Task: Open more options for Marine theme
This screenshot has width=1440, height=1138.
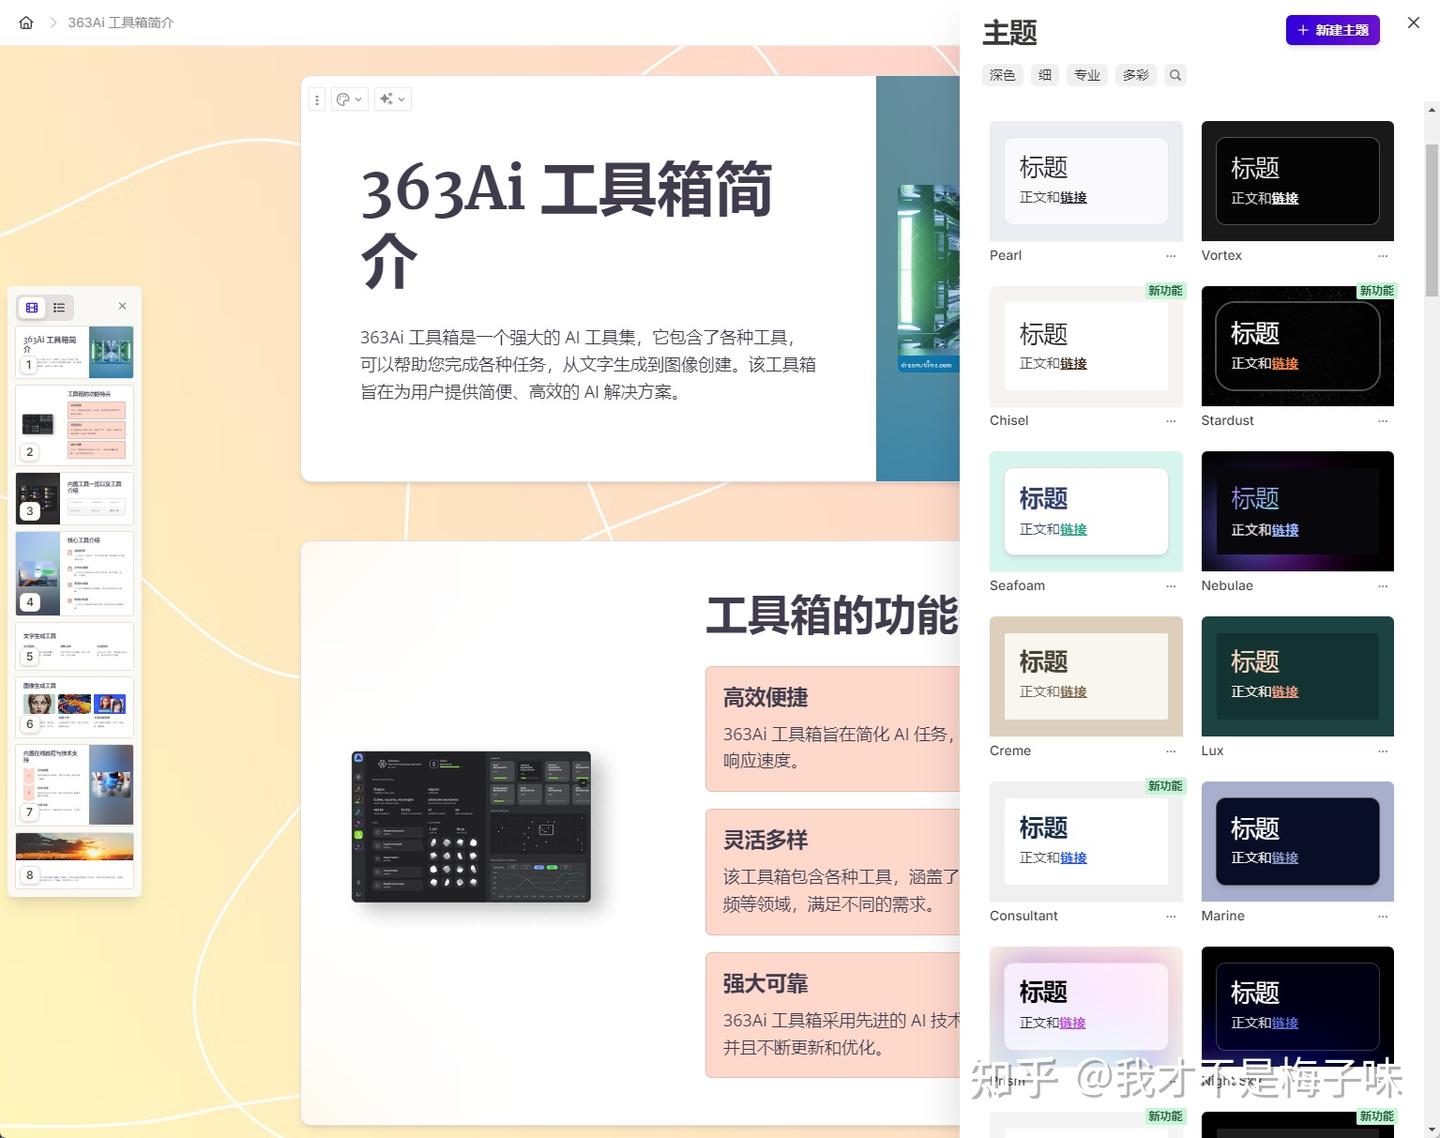Action: pos(1383,916)
